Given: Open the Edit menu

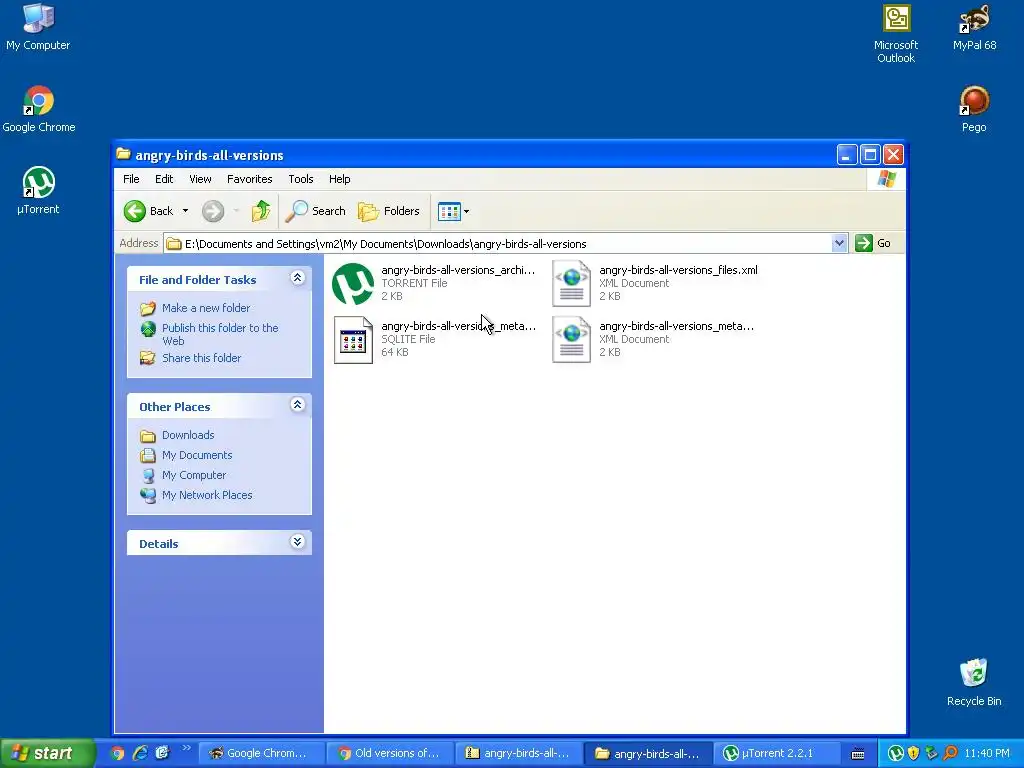Looking at the screenshot, I should click(x=164, y=179).
